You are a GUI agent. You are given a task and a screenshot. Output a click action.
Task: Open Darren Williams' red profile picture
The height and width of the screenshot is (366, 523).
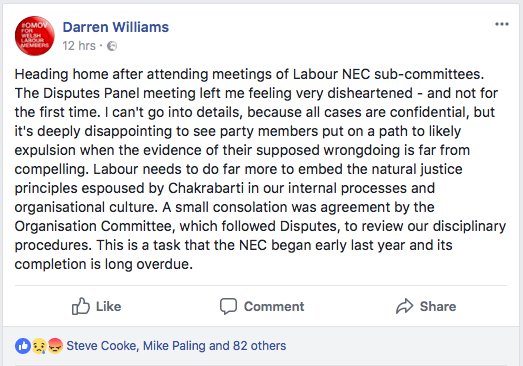coord(35,36)
